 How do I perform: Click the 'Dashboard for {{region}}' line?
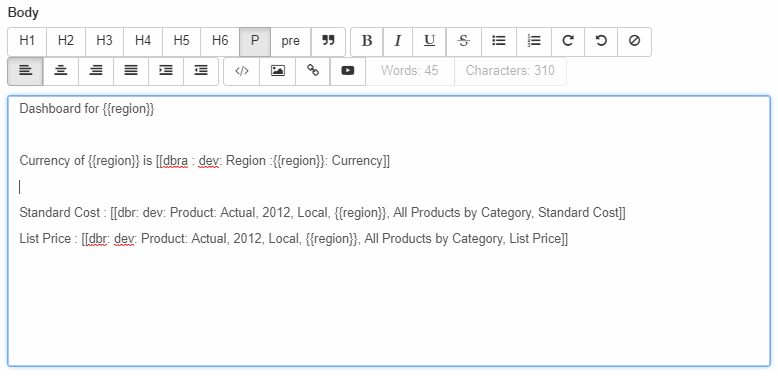point(87,109)
